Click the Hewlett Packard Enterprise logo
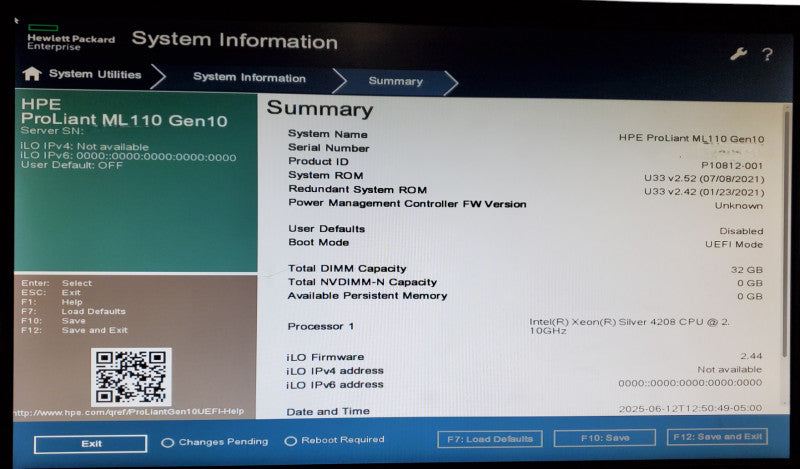The width and height of the screenshot is (800, 469). 71,38
